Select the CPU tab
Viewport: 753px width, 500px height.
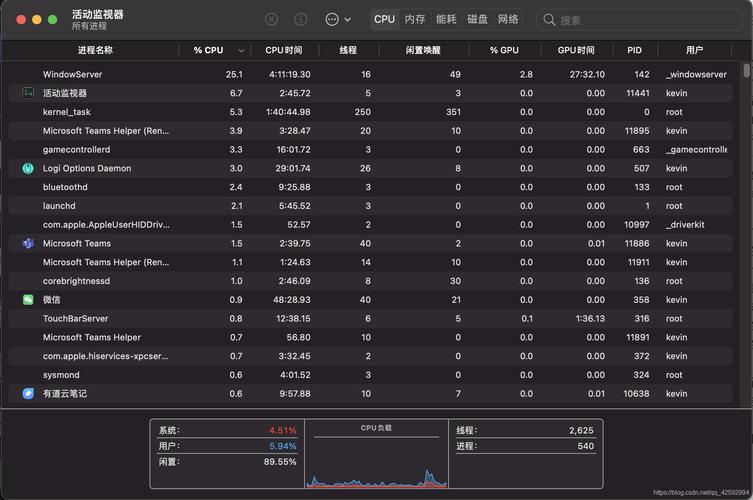tap(384, 19)
